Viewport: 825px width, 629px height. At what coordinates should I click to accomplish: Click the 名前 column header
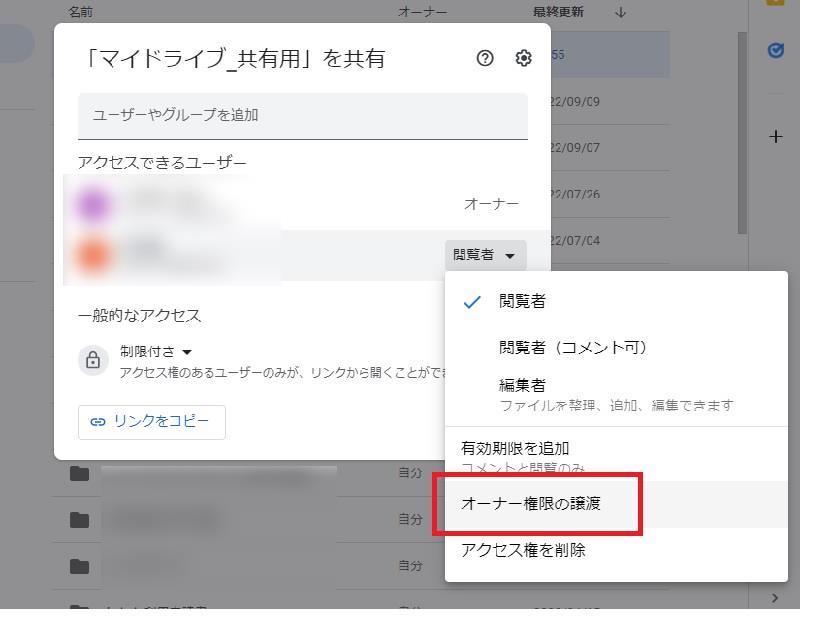(x=82, y=12)
